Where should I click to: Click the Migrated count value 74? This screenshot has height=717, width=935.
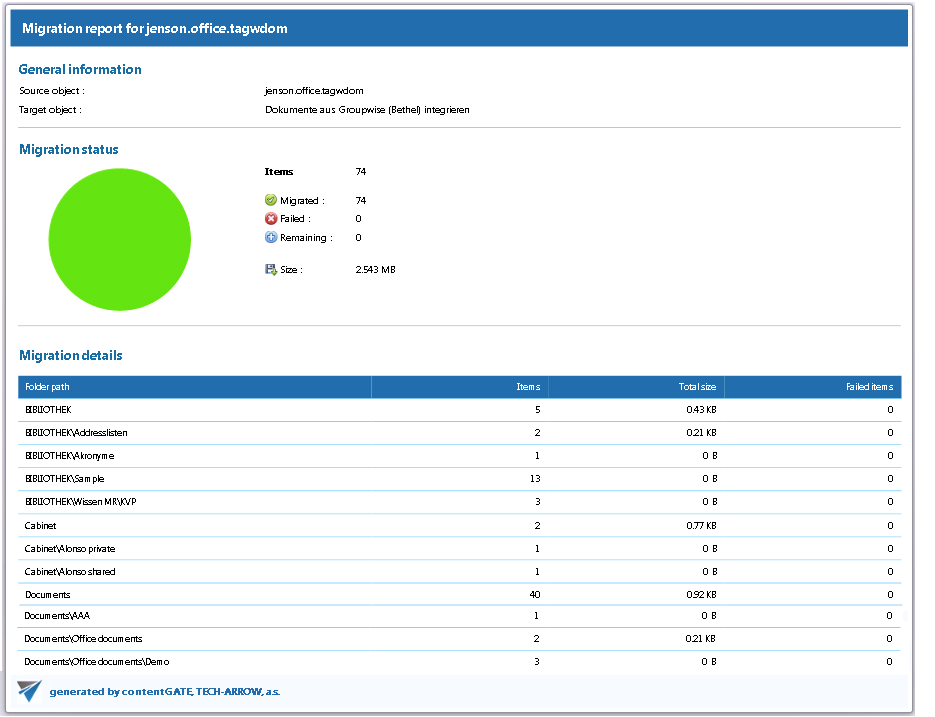(360, 200)
